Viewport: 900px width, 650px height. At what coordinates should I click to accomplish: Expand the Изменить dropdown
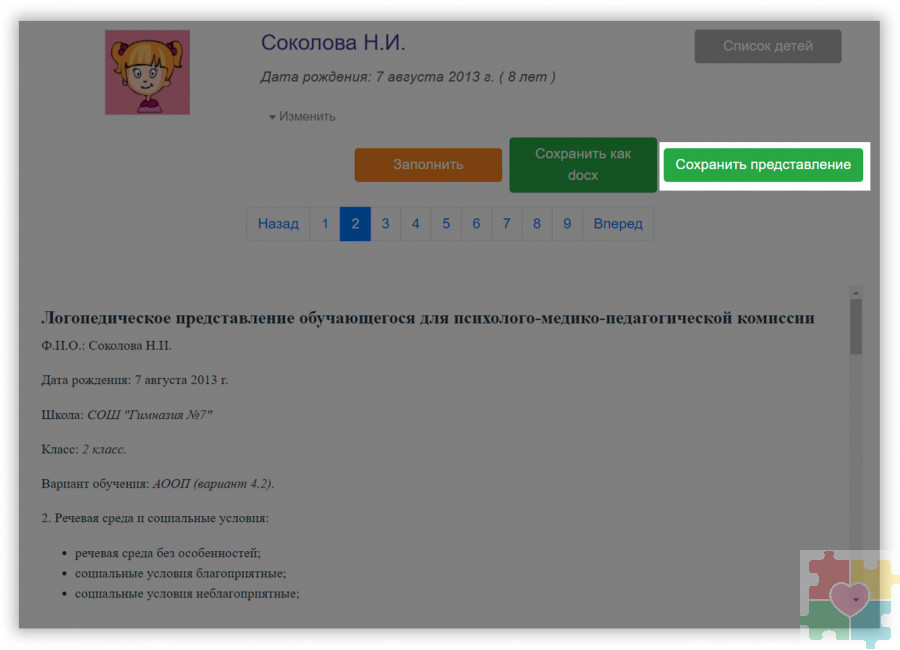(x=302, y=116)
